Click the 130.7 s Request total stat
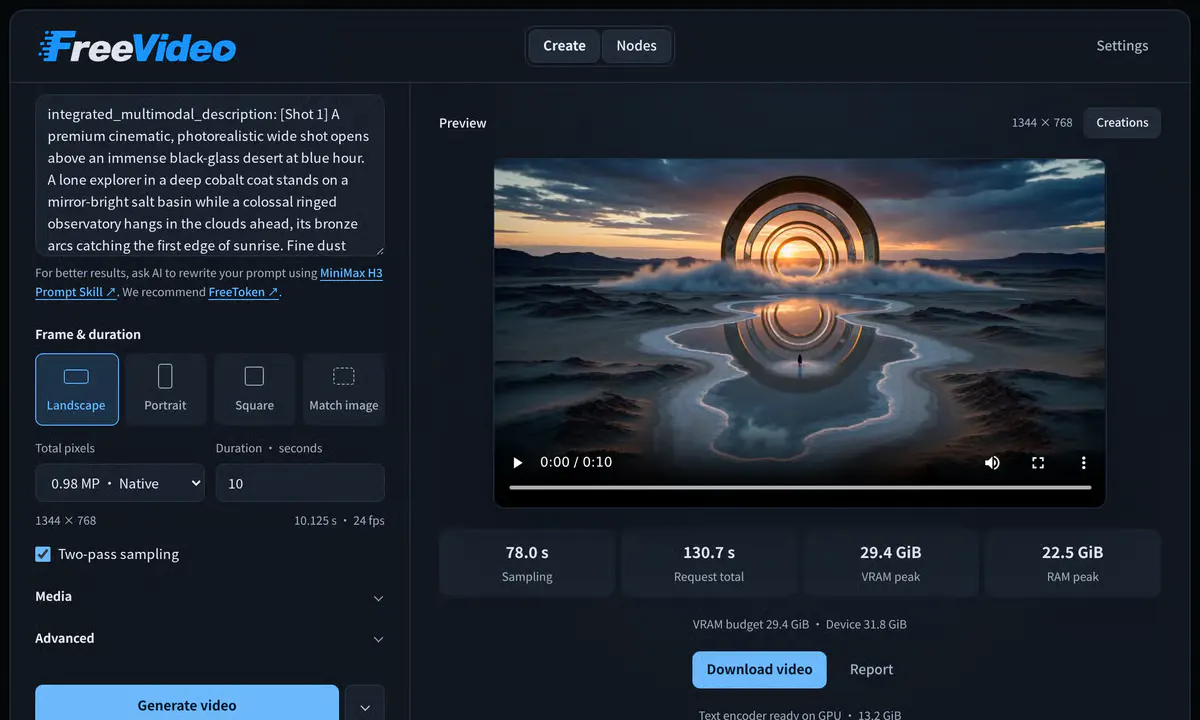This screenshot has height=720, width=1200. tap(709, 563)
